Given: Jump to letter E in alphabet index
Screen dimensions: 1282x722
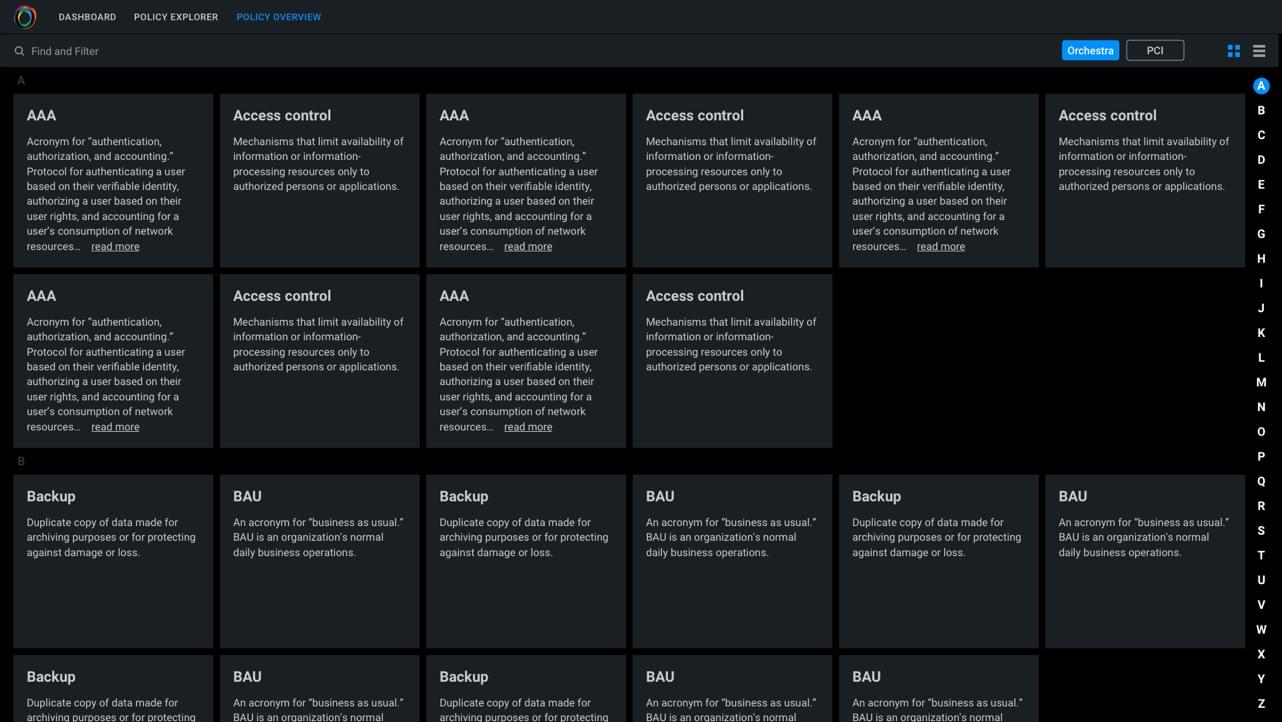Looking at the screenshot, I should (1261, 185).
